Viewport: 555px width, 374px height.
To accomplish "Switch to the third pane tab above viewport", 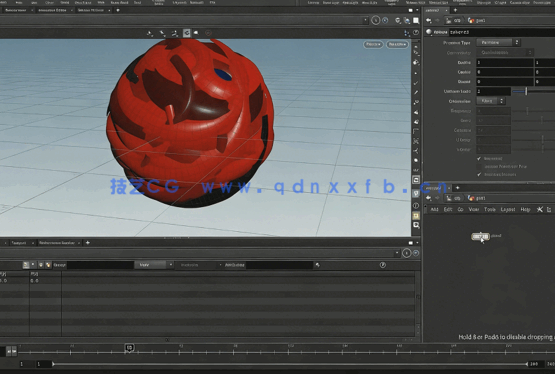I will [91, 10].
